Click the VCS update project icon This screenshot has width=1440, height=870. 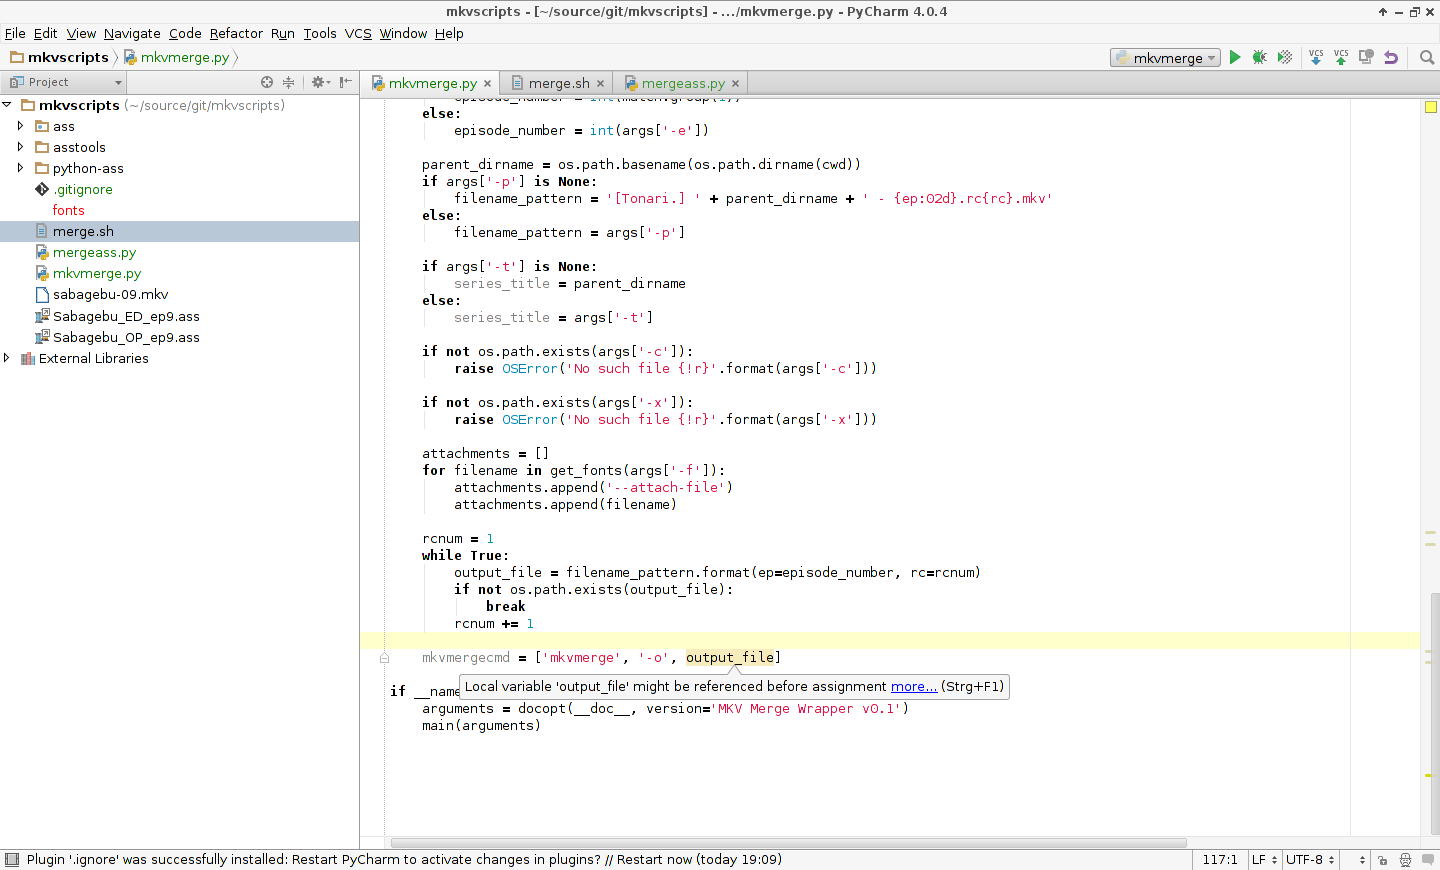(x=1316, y=57)
